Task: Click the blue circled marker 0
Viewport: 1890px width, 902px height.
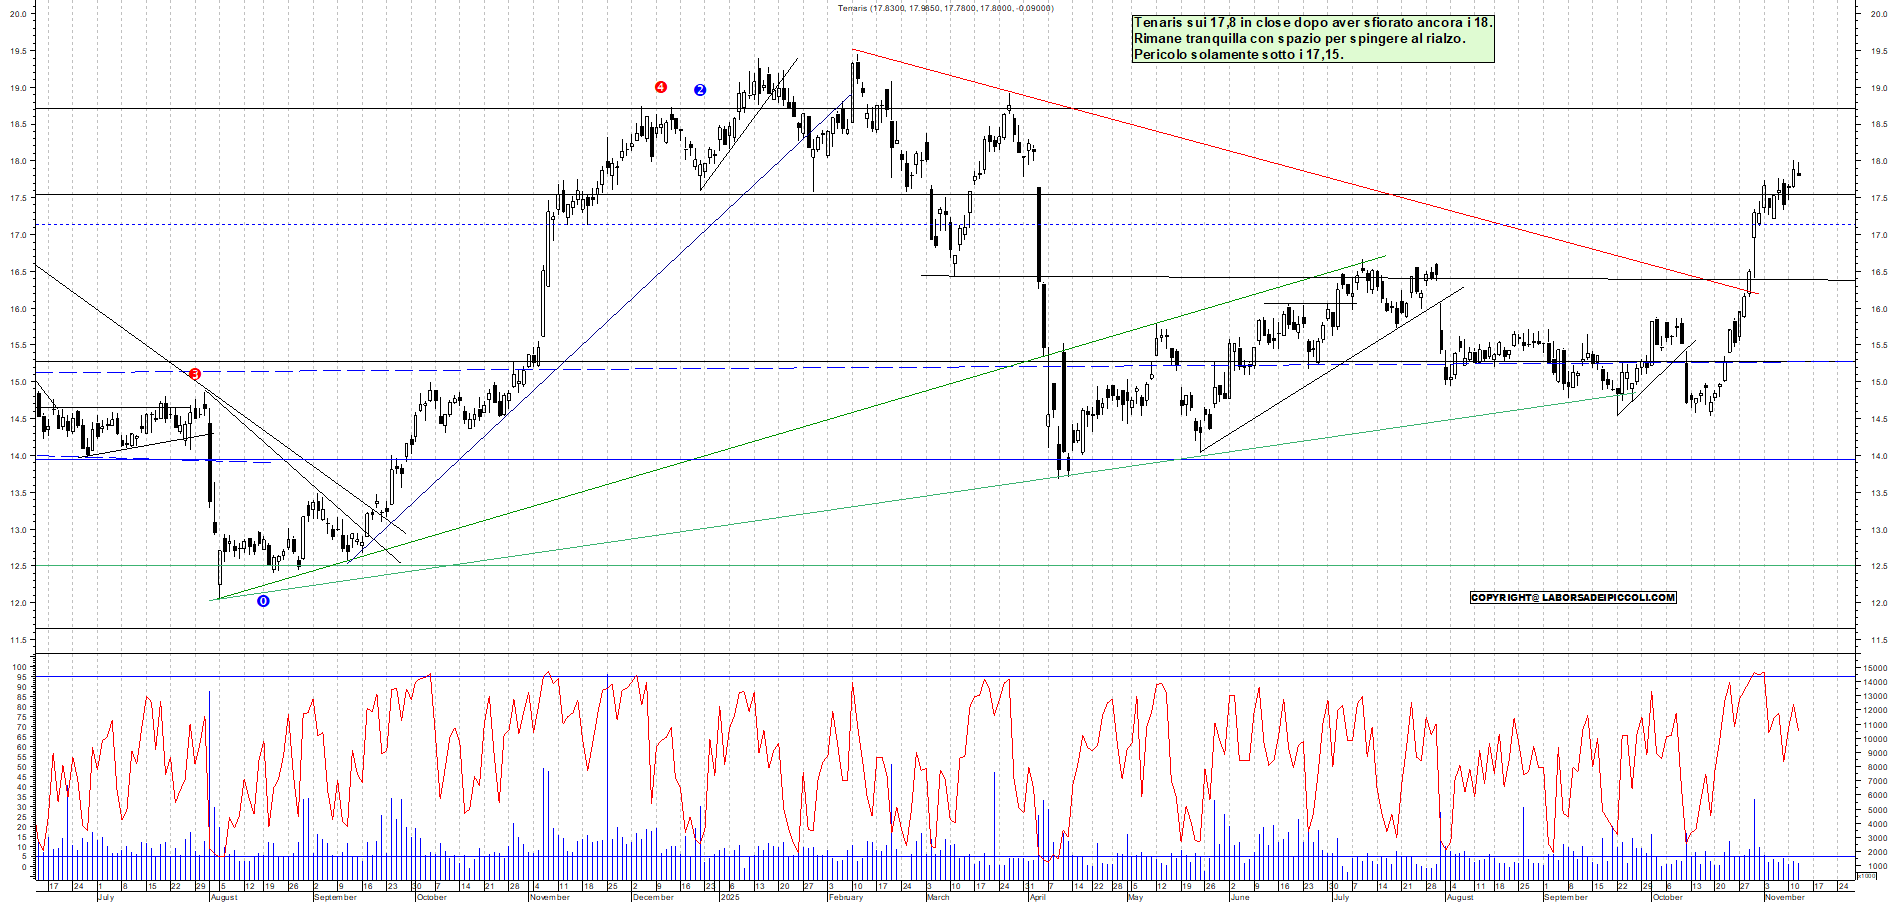Action: click(x=263, y=603)
